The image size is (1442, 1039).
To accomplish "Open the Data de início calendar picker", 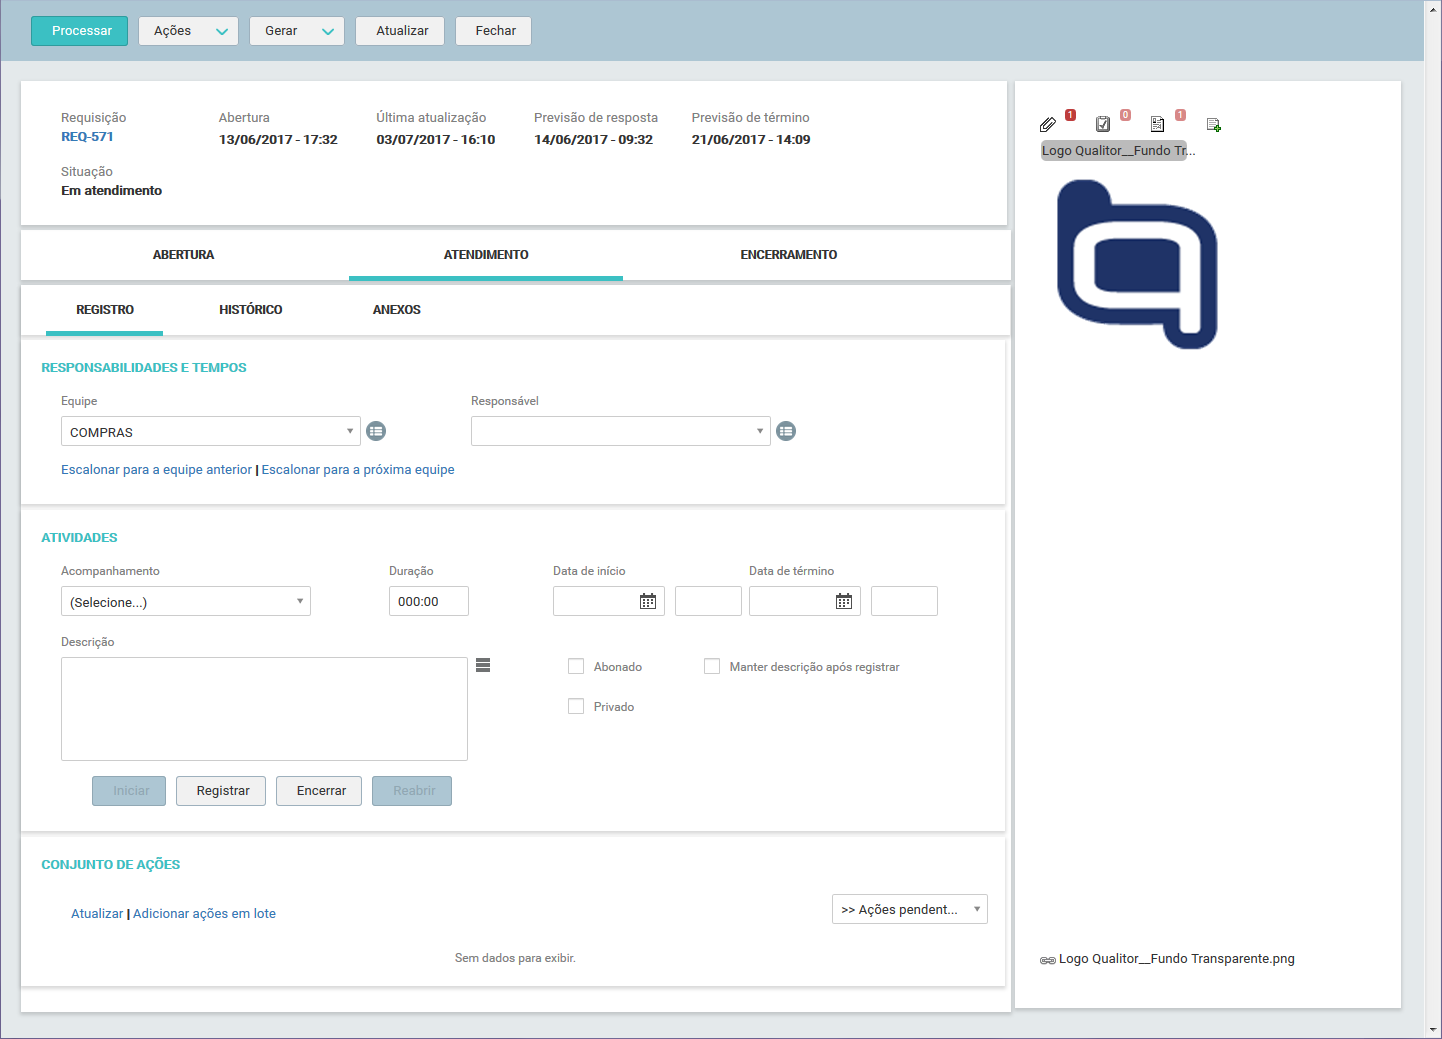I will tap(648, 601).
